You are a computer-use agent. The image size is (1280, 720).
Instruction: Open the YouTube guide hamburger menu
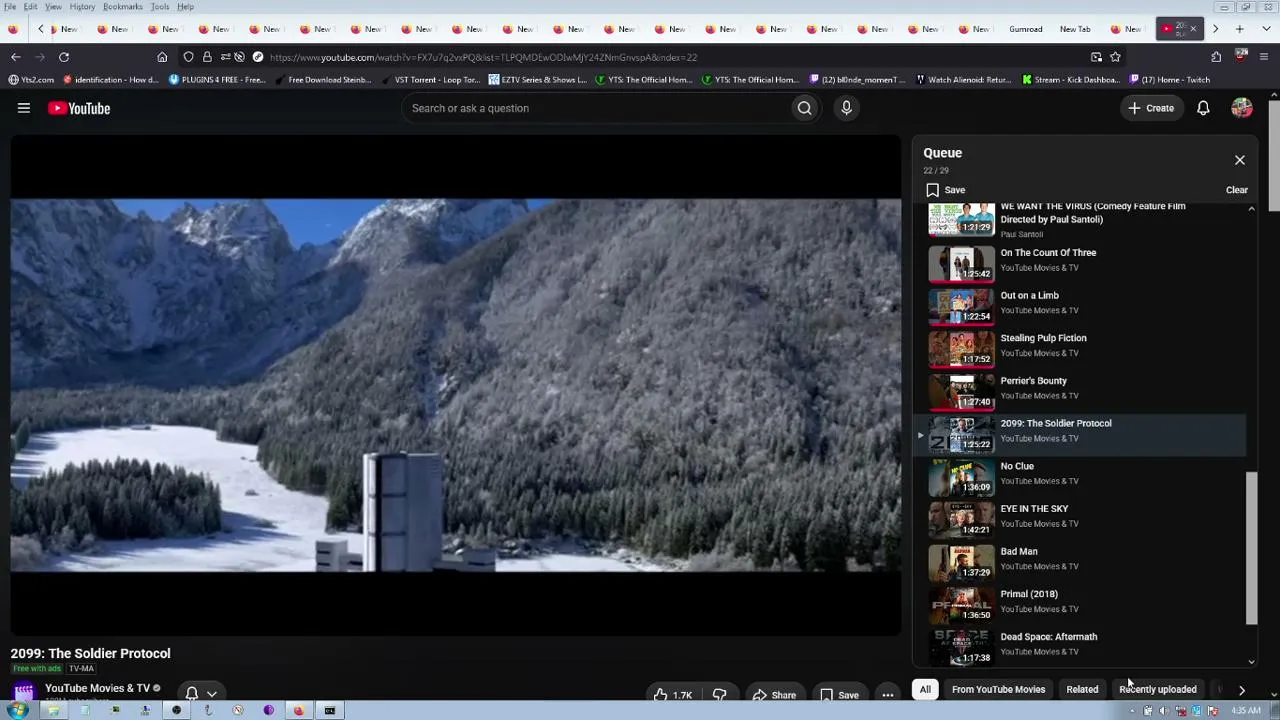point(24,108)
